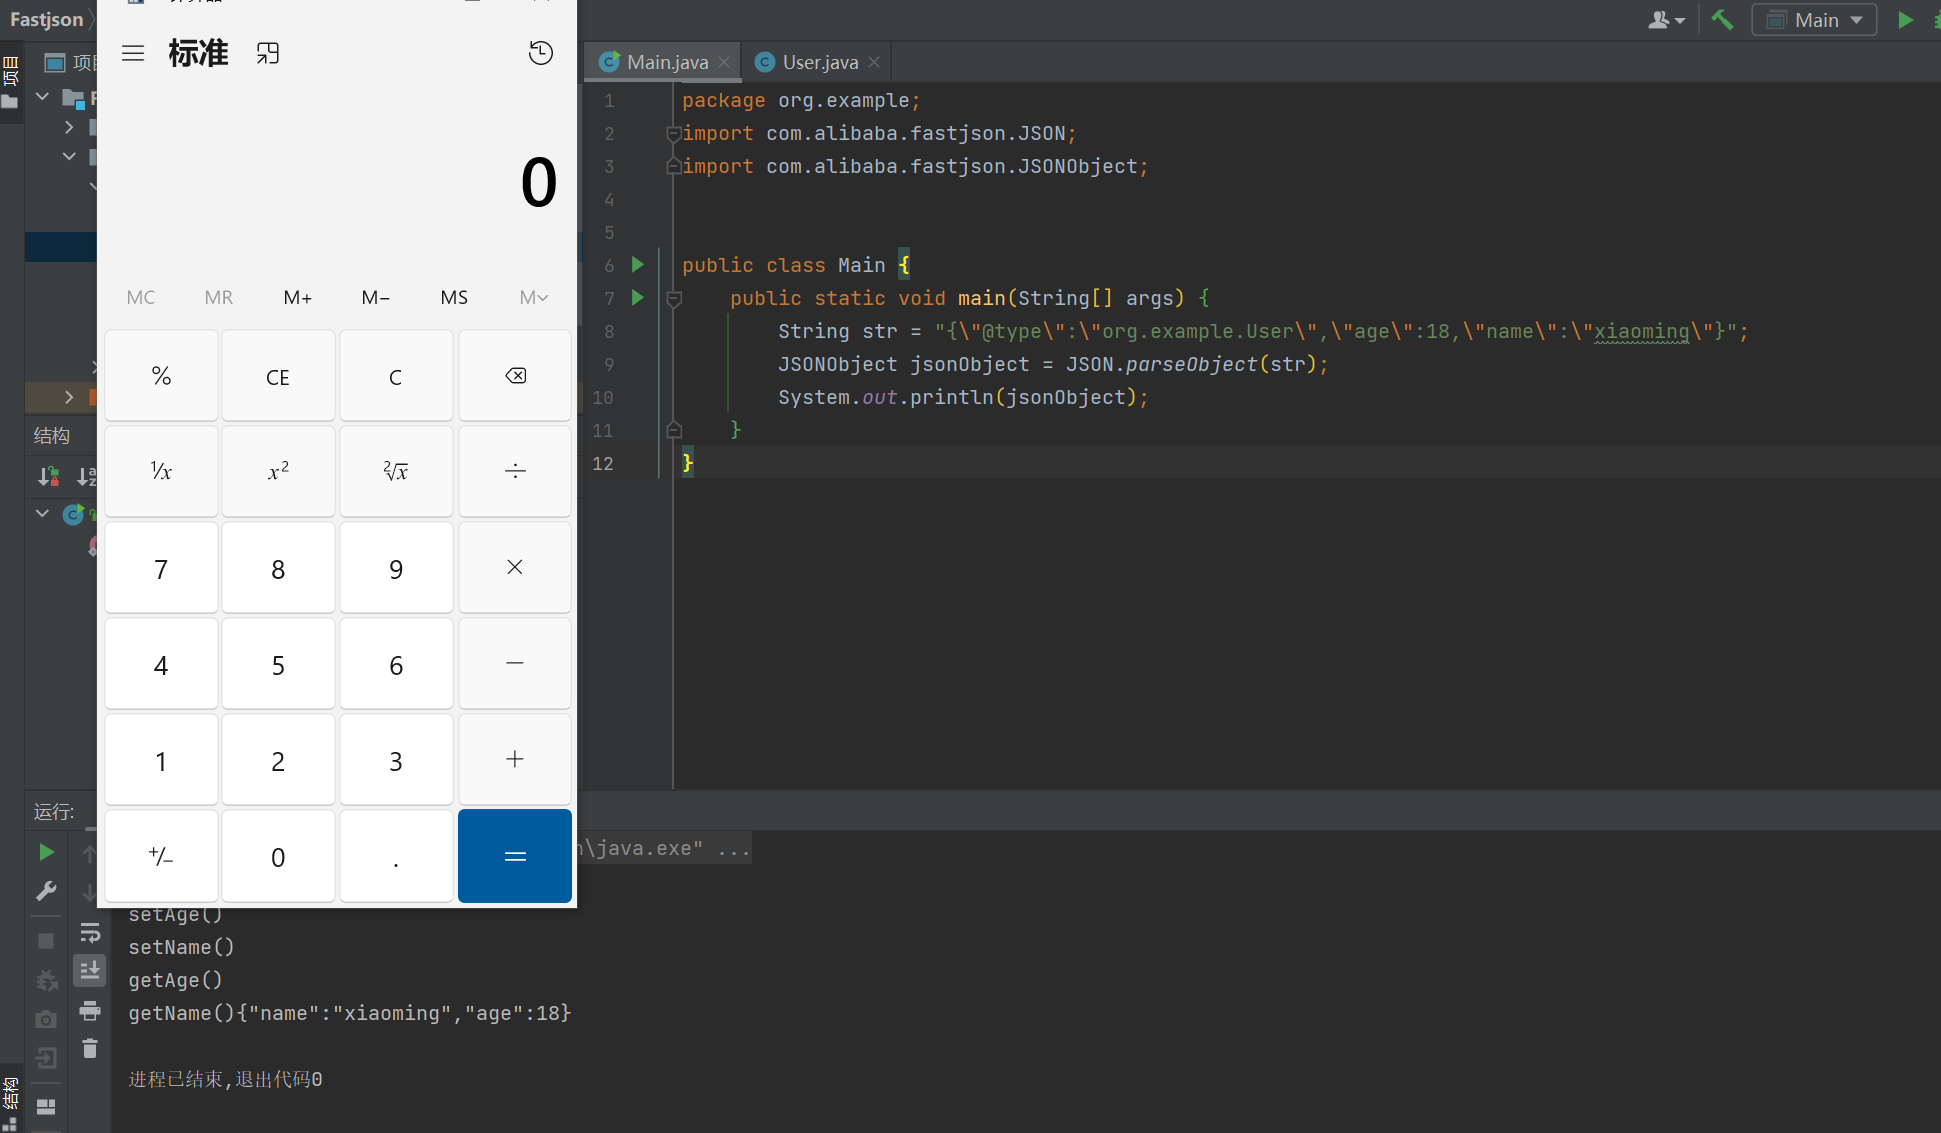This screenshot has height=1133, width=1941.
Task: Click digit 7 on Calculator keypad
Action: tap(161, 567)
